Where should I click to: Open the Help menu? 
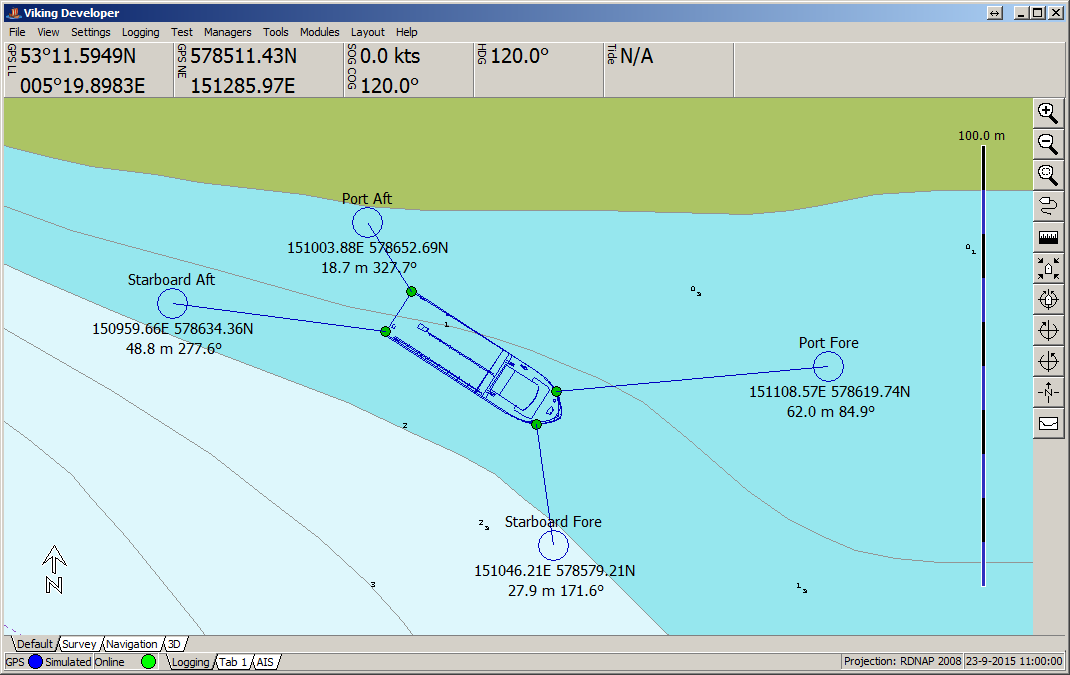point(407,32)
